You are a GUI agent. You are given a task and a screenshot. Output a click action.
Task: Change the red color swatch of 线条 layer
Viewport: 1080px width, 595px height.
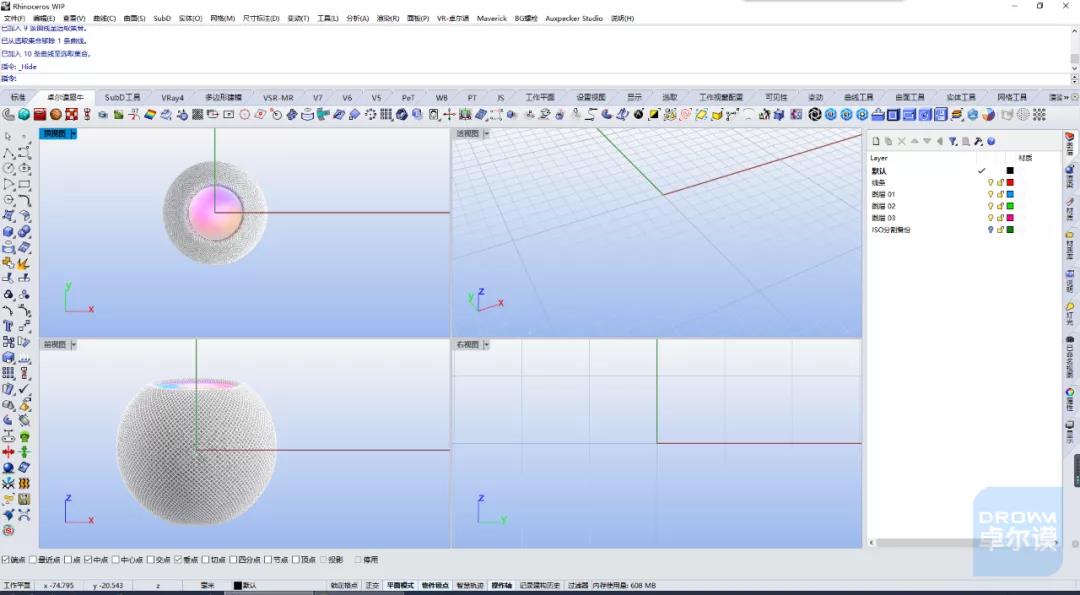point(1010,182)
